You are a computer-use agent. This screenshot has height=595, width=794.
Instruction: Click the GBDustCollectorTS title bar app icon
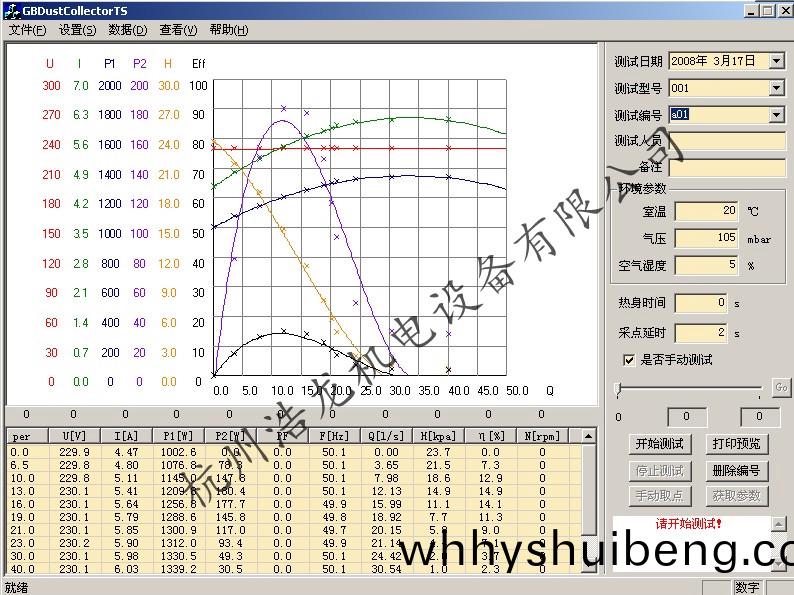tap(10, 10)
